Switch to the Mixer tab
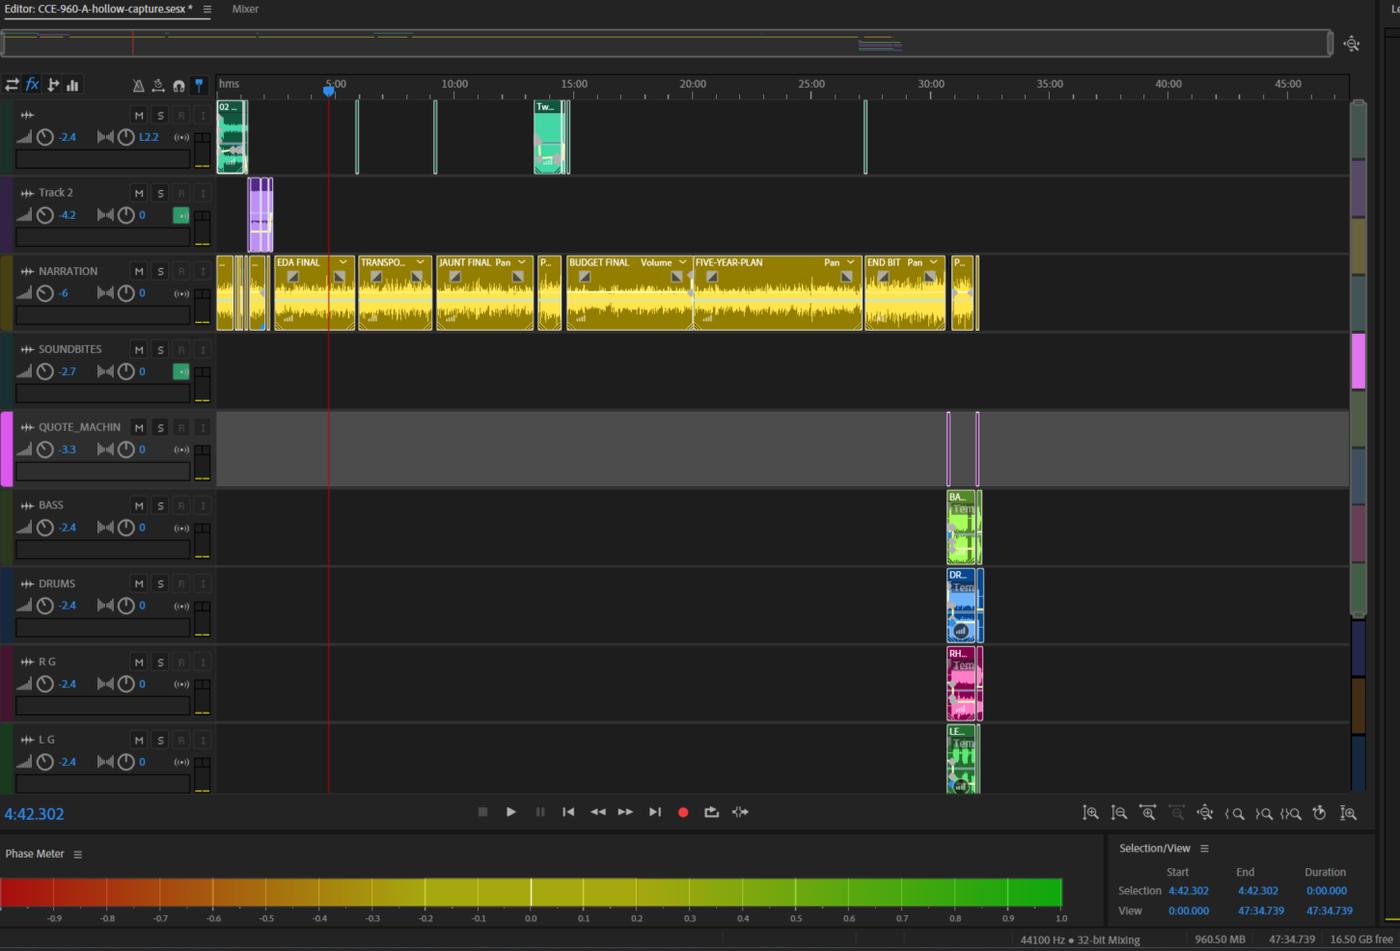This screenshot has height=951, width=1400. click(245, 9)
